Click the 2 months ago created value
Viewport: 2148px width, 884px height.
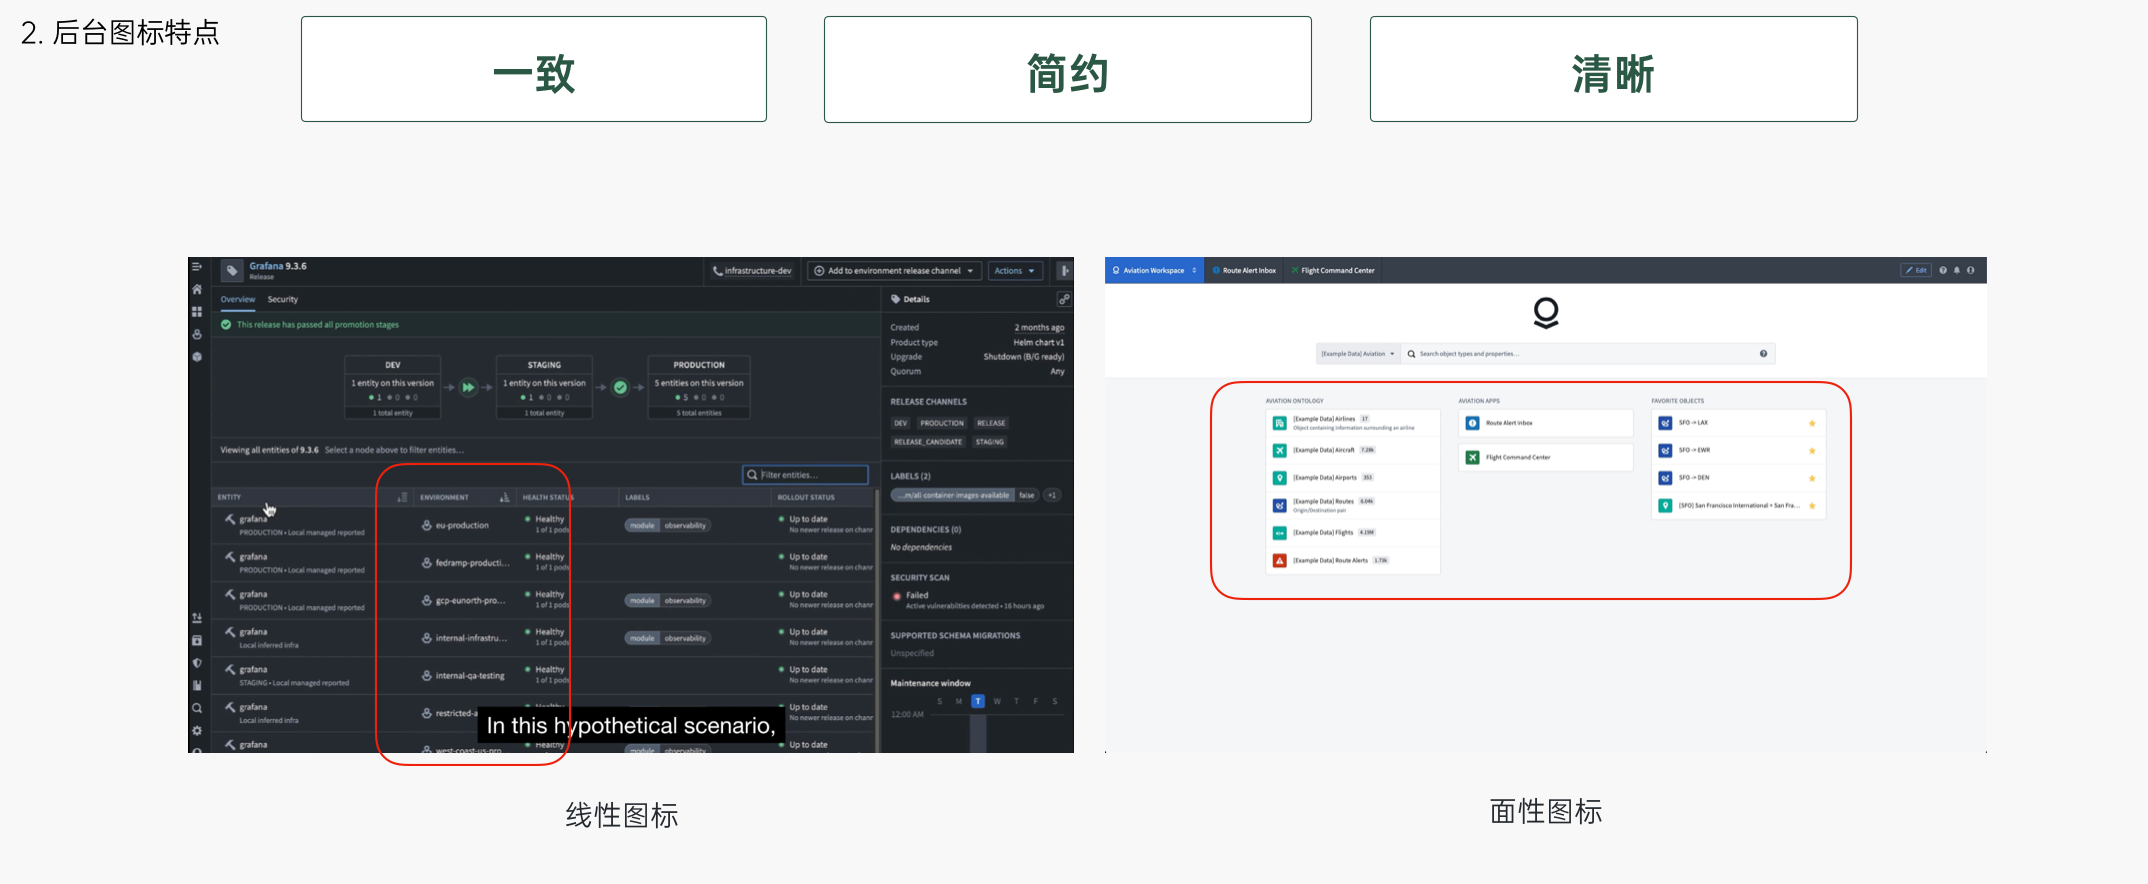coord(1039,327)
